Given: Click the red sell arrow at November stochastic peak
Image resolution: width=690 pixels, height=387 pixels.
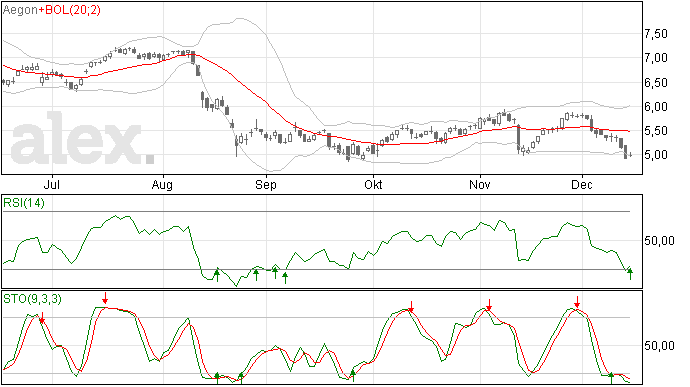Looking at the screenshot, I should click(x=489, y=305).
